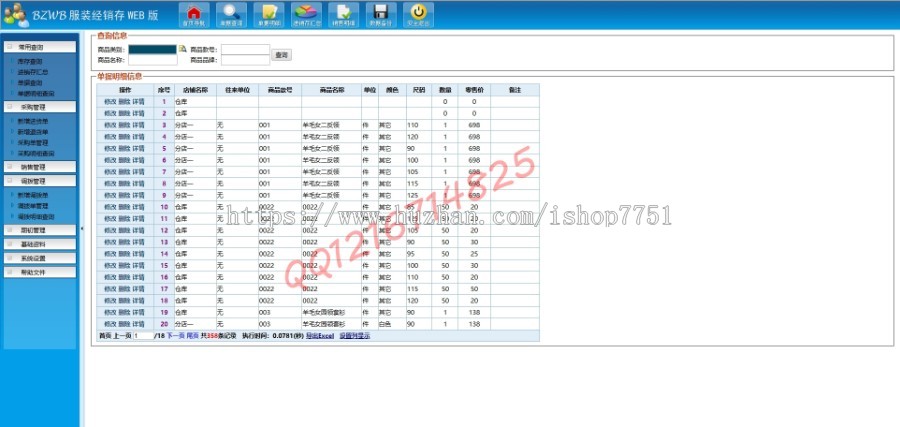Viewport: 900px width, 427px height.
Task: Click price cell 25 in row 14
Action: (474, 254)
